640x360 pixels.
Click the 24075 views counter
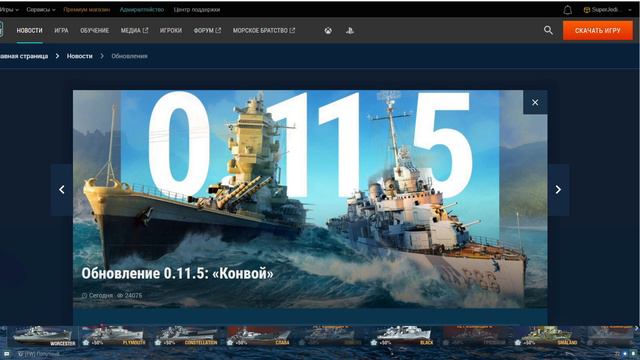130,295
